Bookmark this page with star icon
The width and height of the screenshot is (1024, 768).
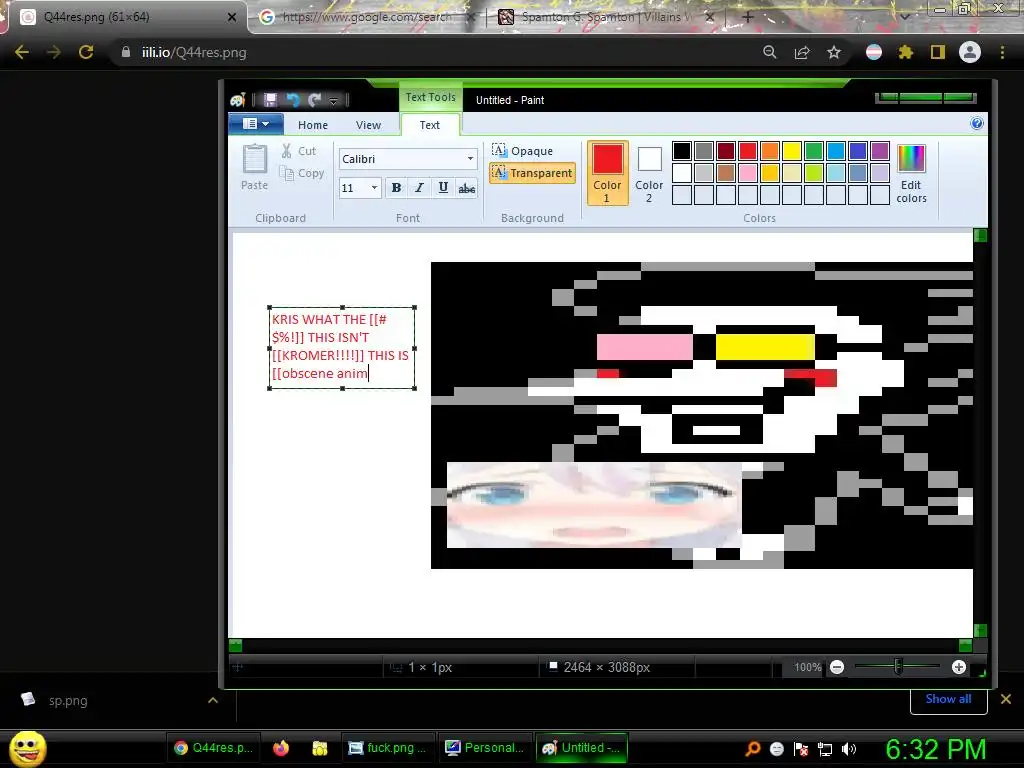pyautogui.click(x=834, y=52)
